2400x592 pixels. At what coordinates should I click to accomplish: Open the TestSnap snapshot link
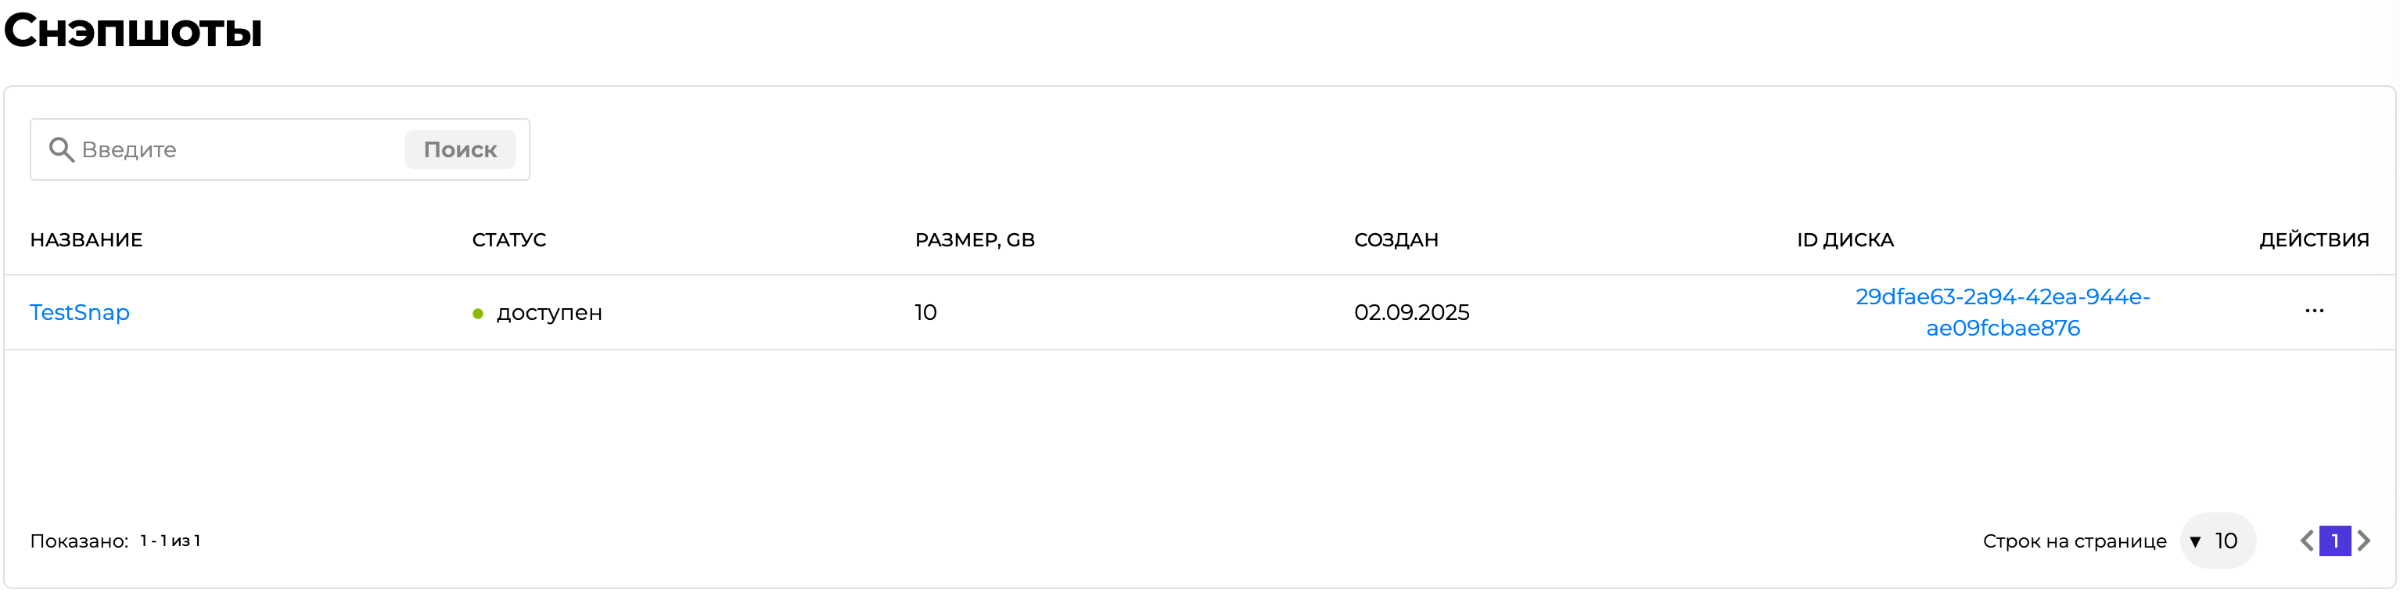(80, 313)
